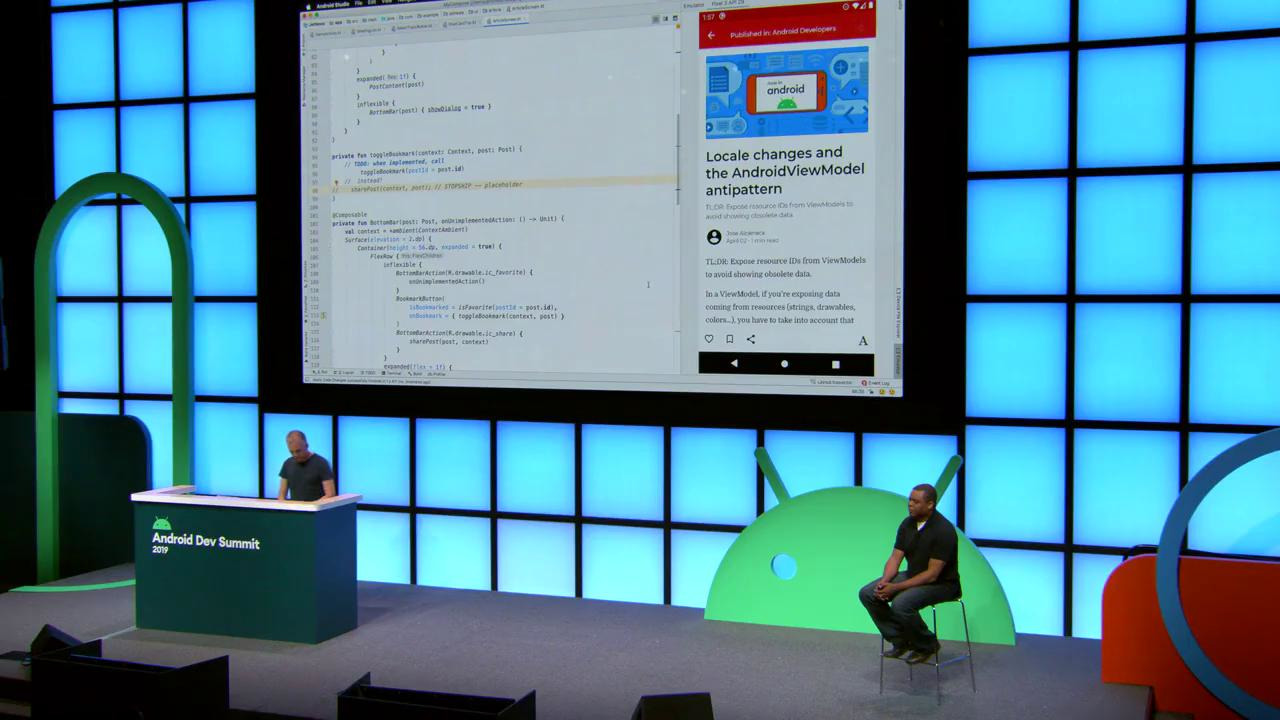This screenshot has height=720, width=1280.
Task: Tap the Android back triangle navigation button
Action: [733, 363]
